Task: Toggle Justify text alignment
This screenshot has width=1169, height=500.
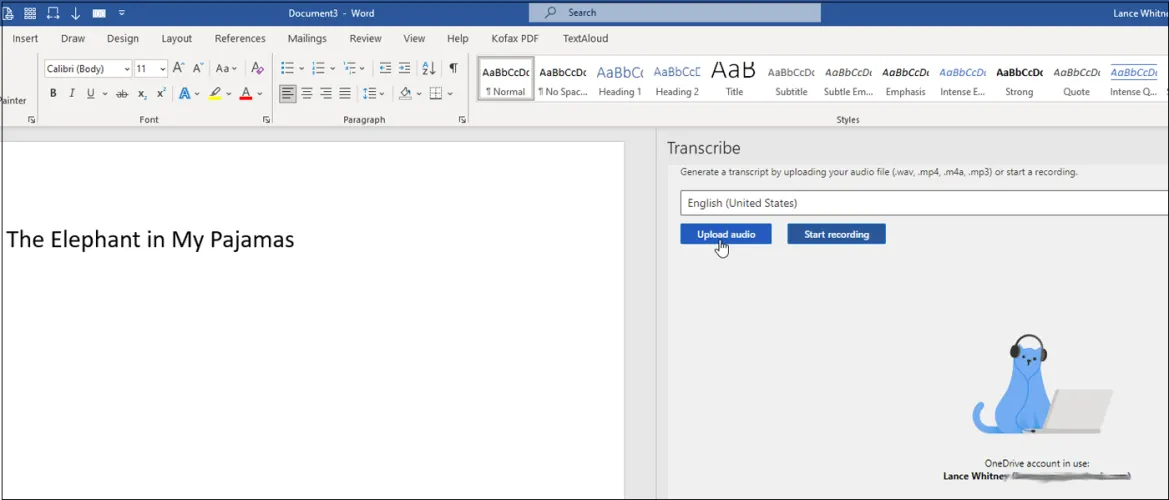Action: pyautogui.click(x=345, y=93)
